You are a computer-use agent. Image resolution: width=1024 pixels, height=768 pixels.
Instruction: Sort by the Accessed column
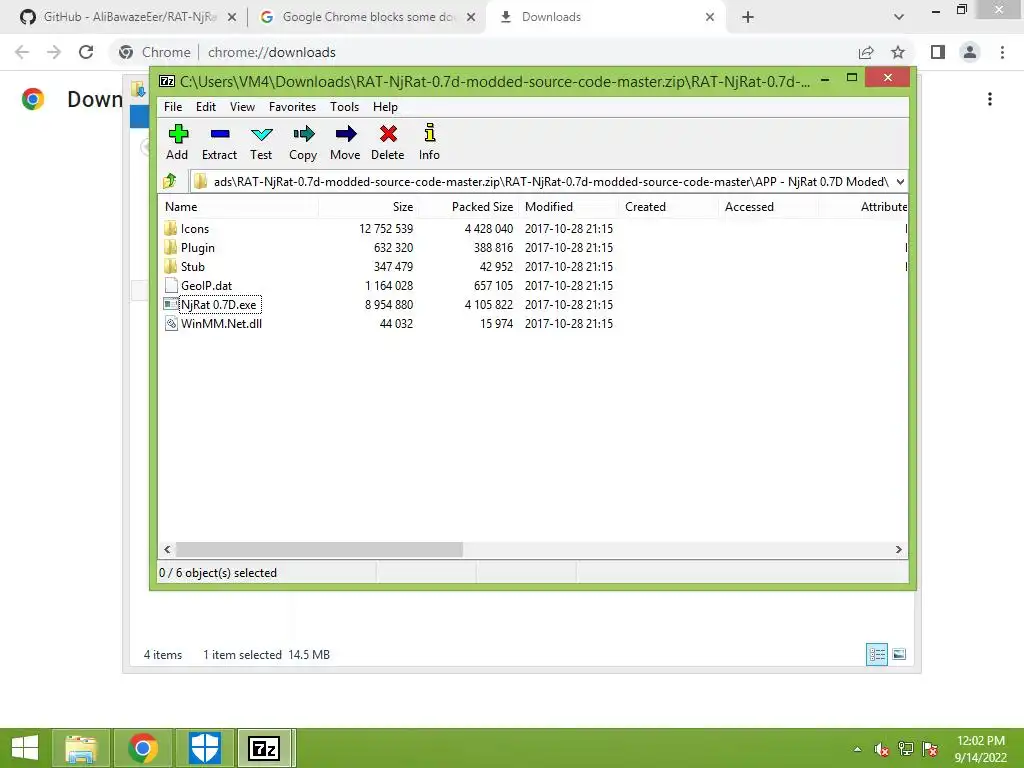tap(768, 207)
